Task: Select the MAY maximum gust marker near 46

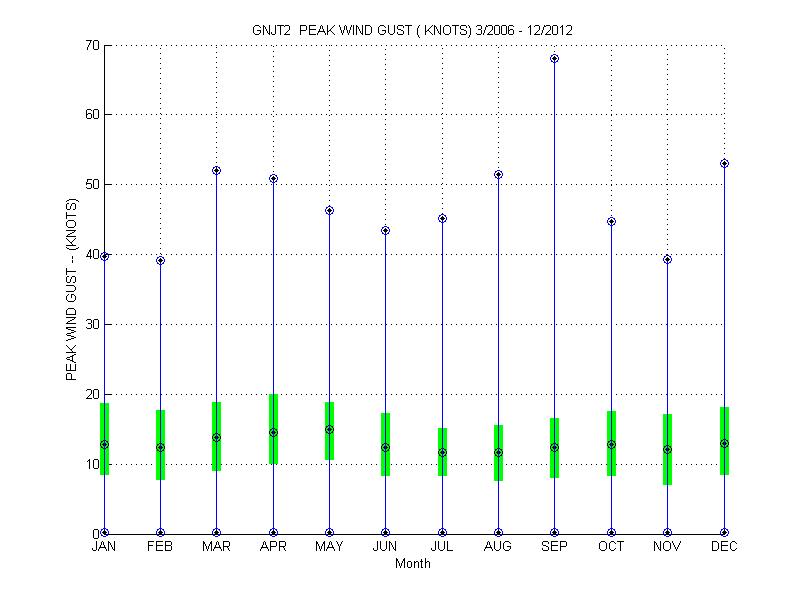Action: 330,210
